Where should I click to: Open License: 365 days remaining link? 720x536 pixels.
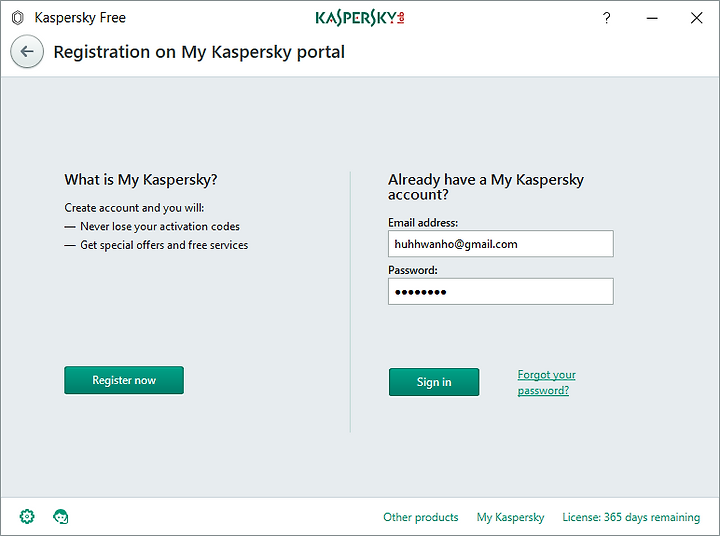pyautogui.click(x=631, y=517)
